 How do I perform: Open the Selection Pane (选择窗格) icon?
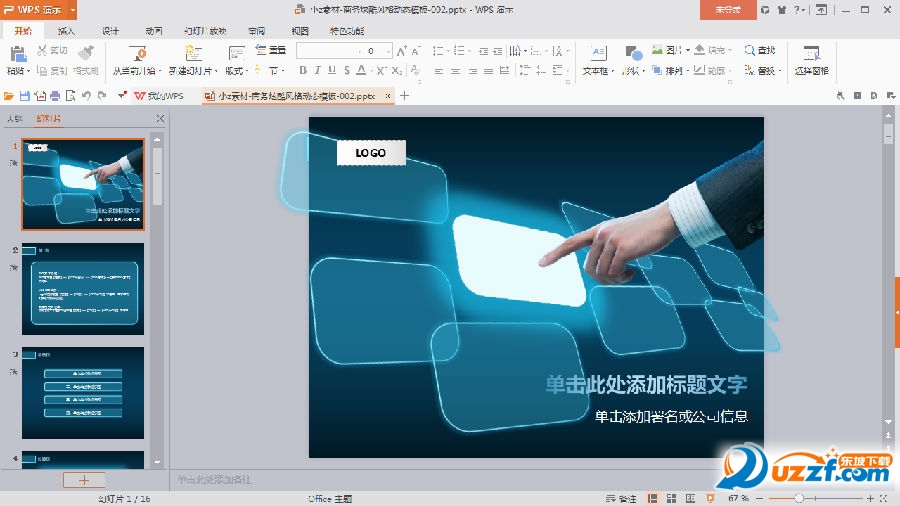pyautogui.click(x=812, y=54)
